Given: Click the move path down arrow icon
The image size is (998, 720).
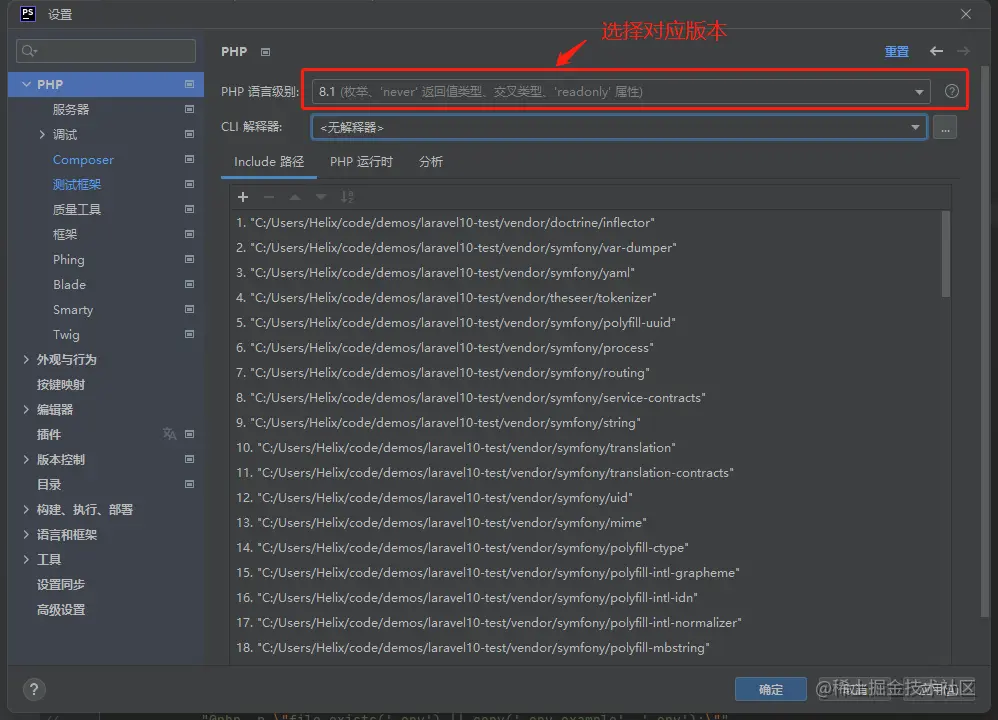Looking at the screenshot, I should (321, 197).
